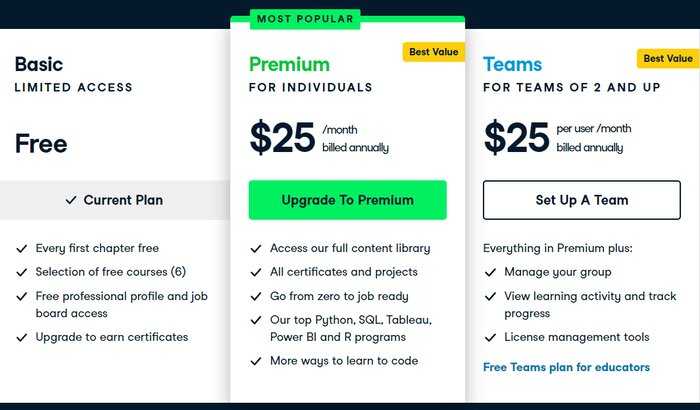Select the Premium plan heading
Image resolution: width=700 pixels, height=410 pixels.
click(289, 64)
